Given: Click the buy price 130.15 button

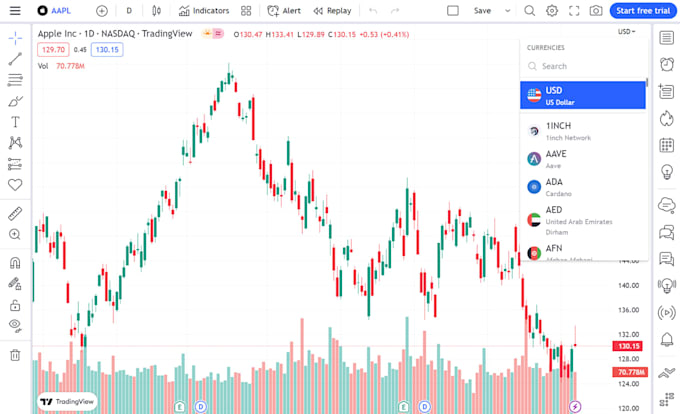Looking at the screenshot, I should 107,49.
